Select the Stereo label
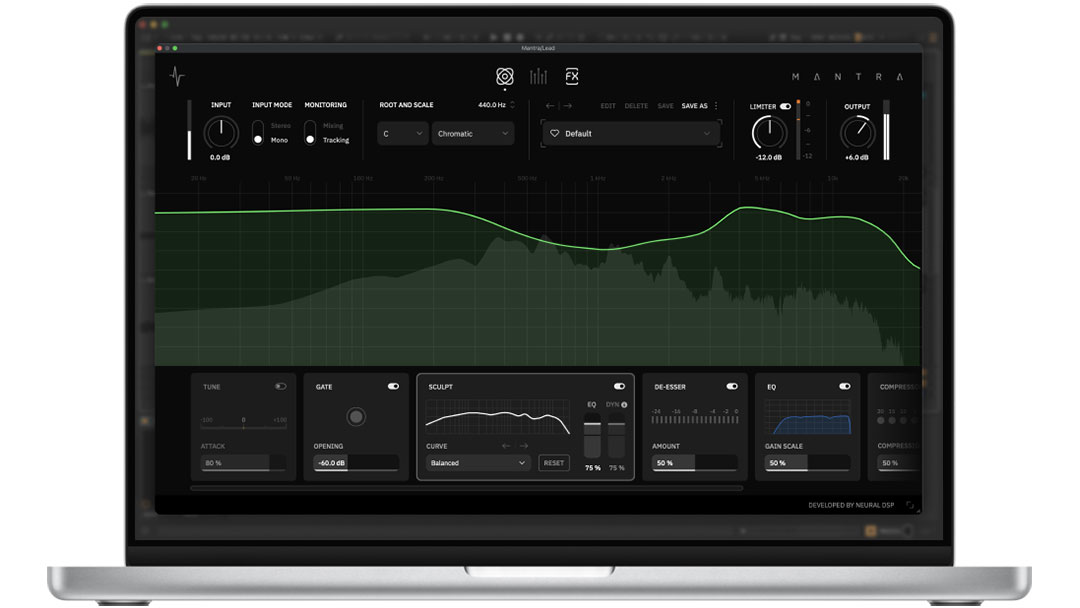This screenshot has width=1080, height=608. pyautogui.click(x=280, y=126)
